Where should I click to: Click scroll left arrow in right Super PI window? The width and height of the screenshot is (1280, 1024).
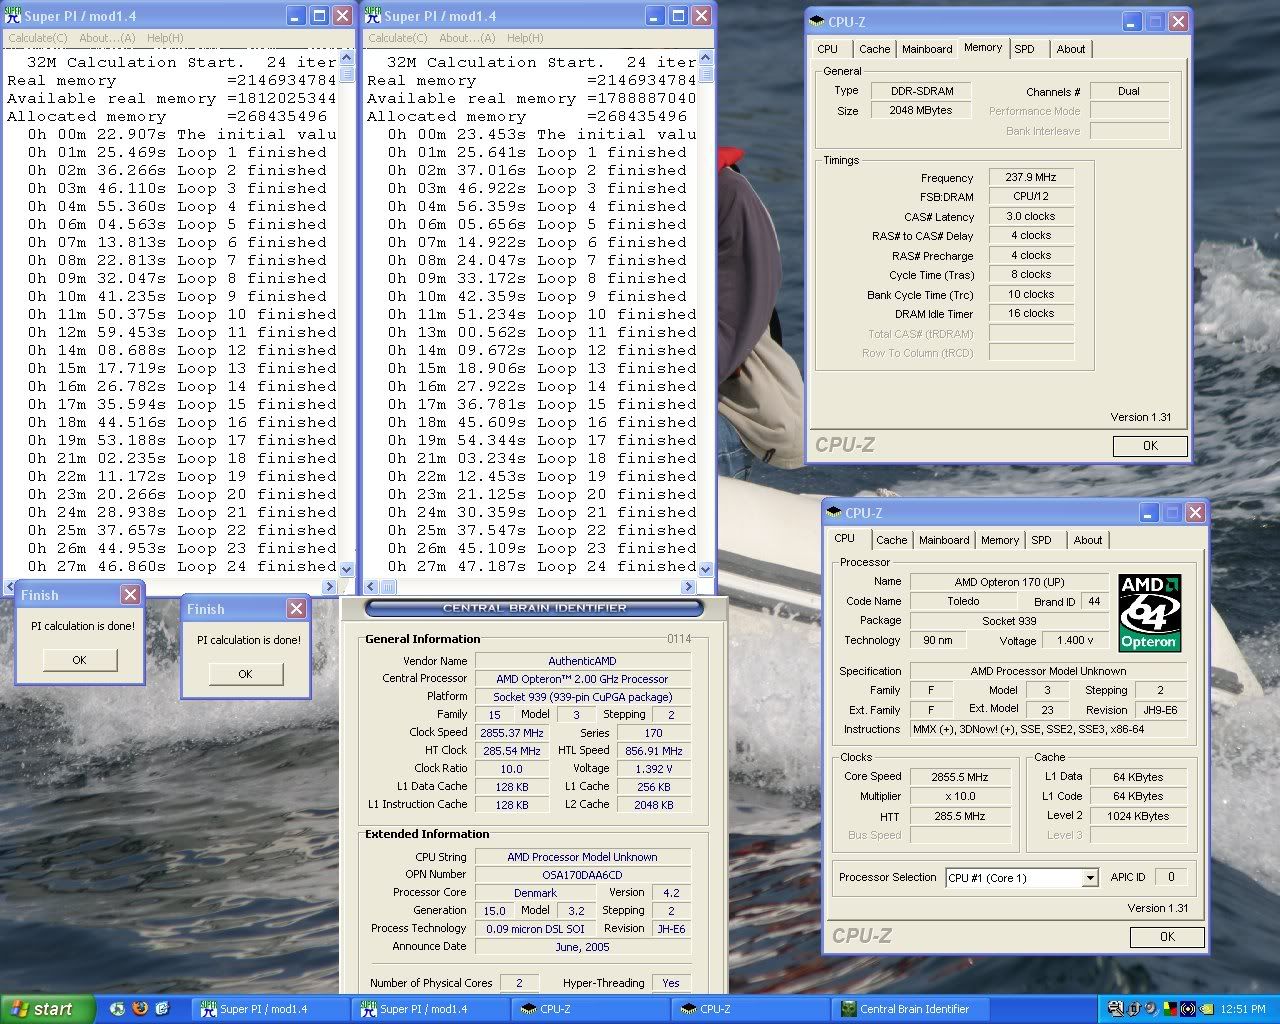pyautogui.click(x=369, y=587)
